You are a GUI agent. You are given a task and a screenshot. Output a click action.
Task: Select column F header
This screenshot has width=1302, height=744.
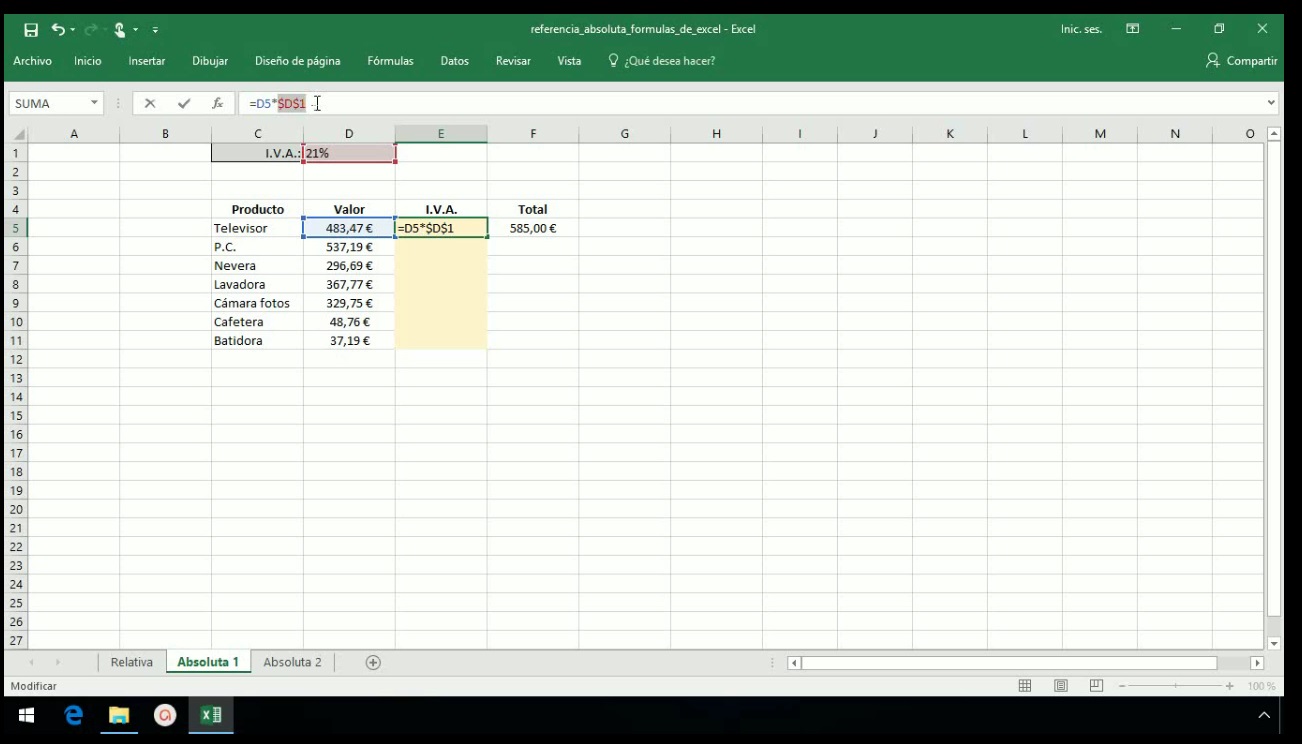pyautogui.click(x=533, y=134)
